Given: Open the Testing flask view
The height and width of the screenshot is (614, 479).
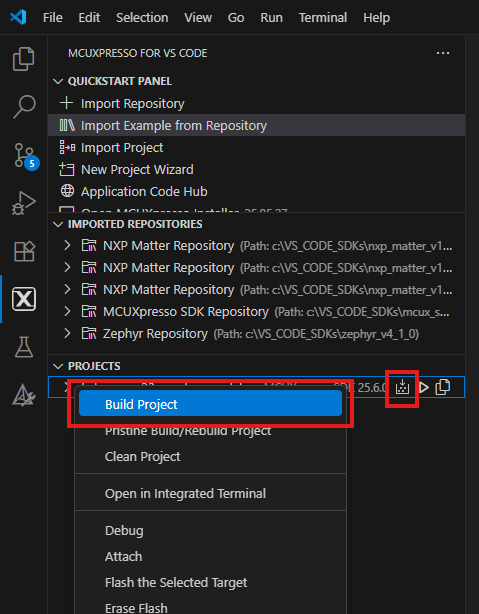Looking at the screenshot, I should coord(24,347).
